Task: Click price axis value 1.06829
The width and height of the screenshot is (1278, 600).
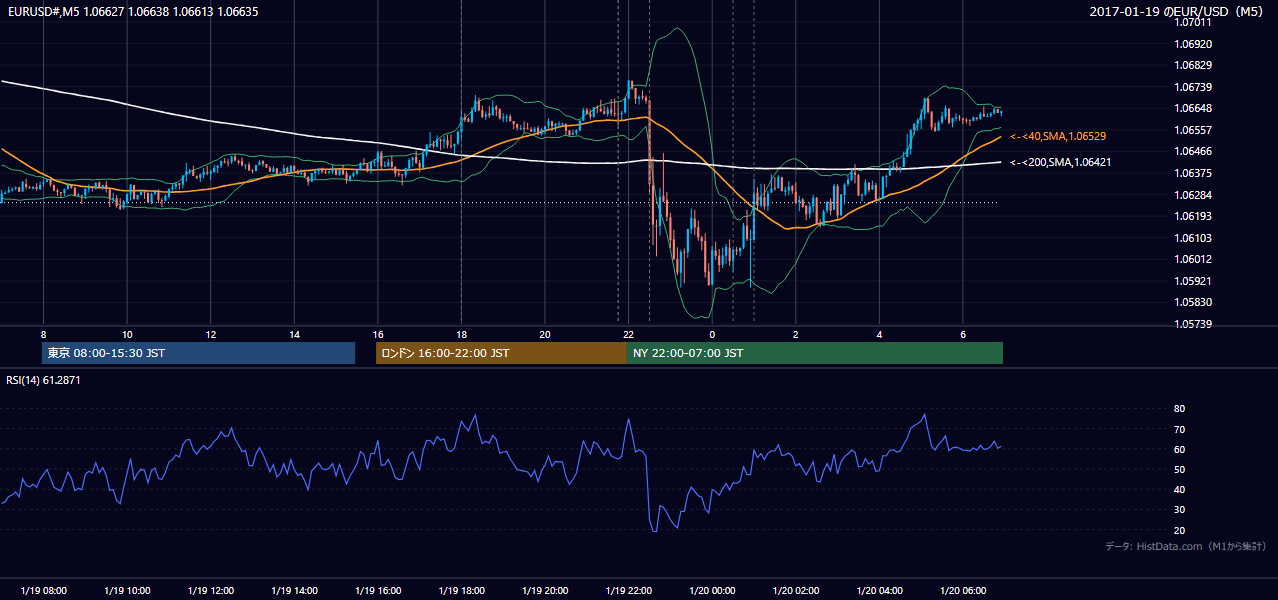Action: pos(1194,65)
